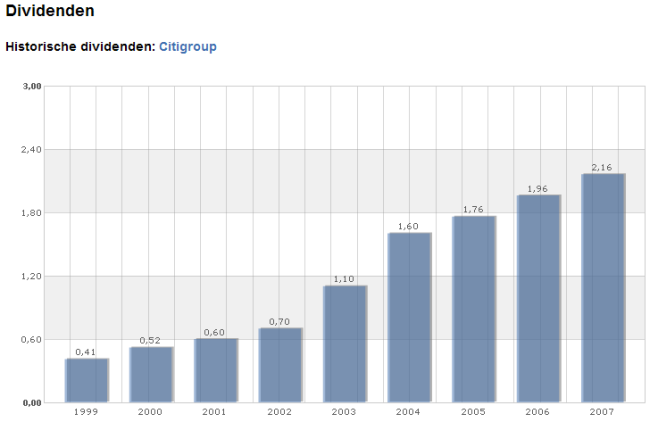
Task: Select the 2007 dividend bar
Action: [604, 288]
